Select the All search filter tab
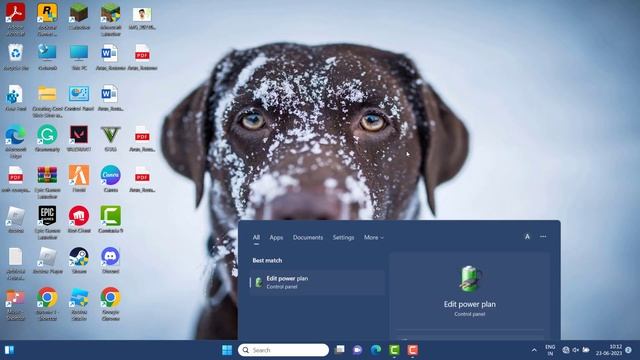The image size is (640, 360). [x=256, y=237]
